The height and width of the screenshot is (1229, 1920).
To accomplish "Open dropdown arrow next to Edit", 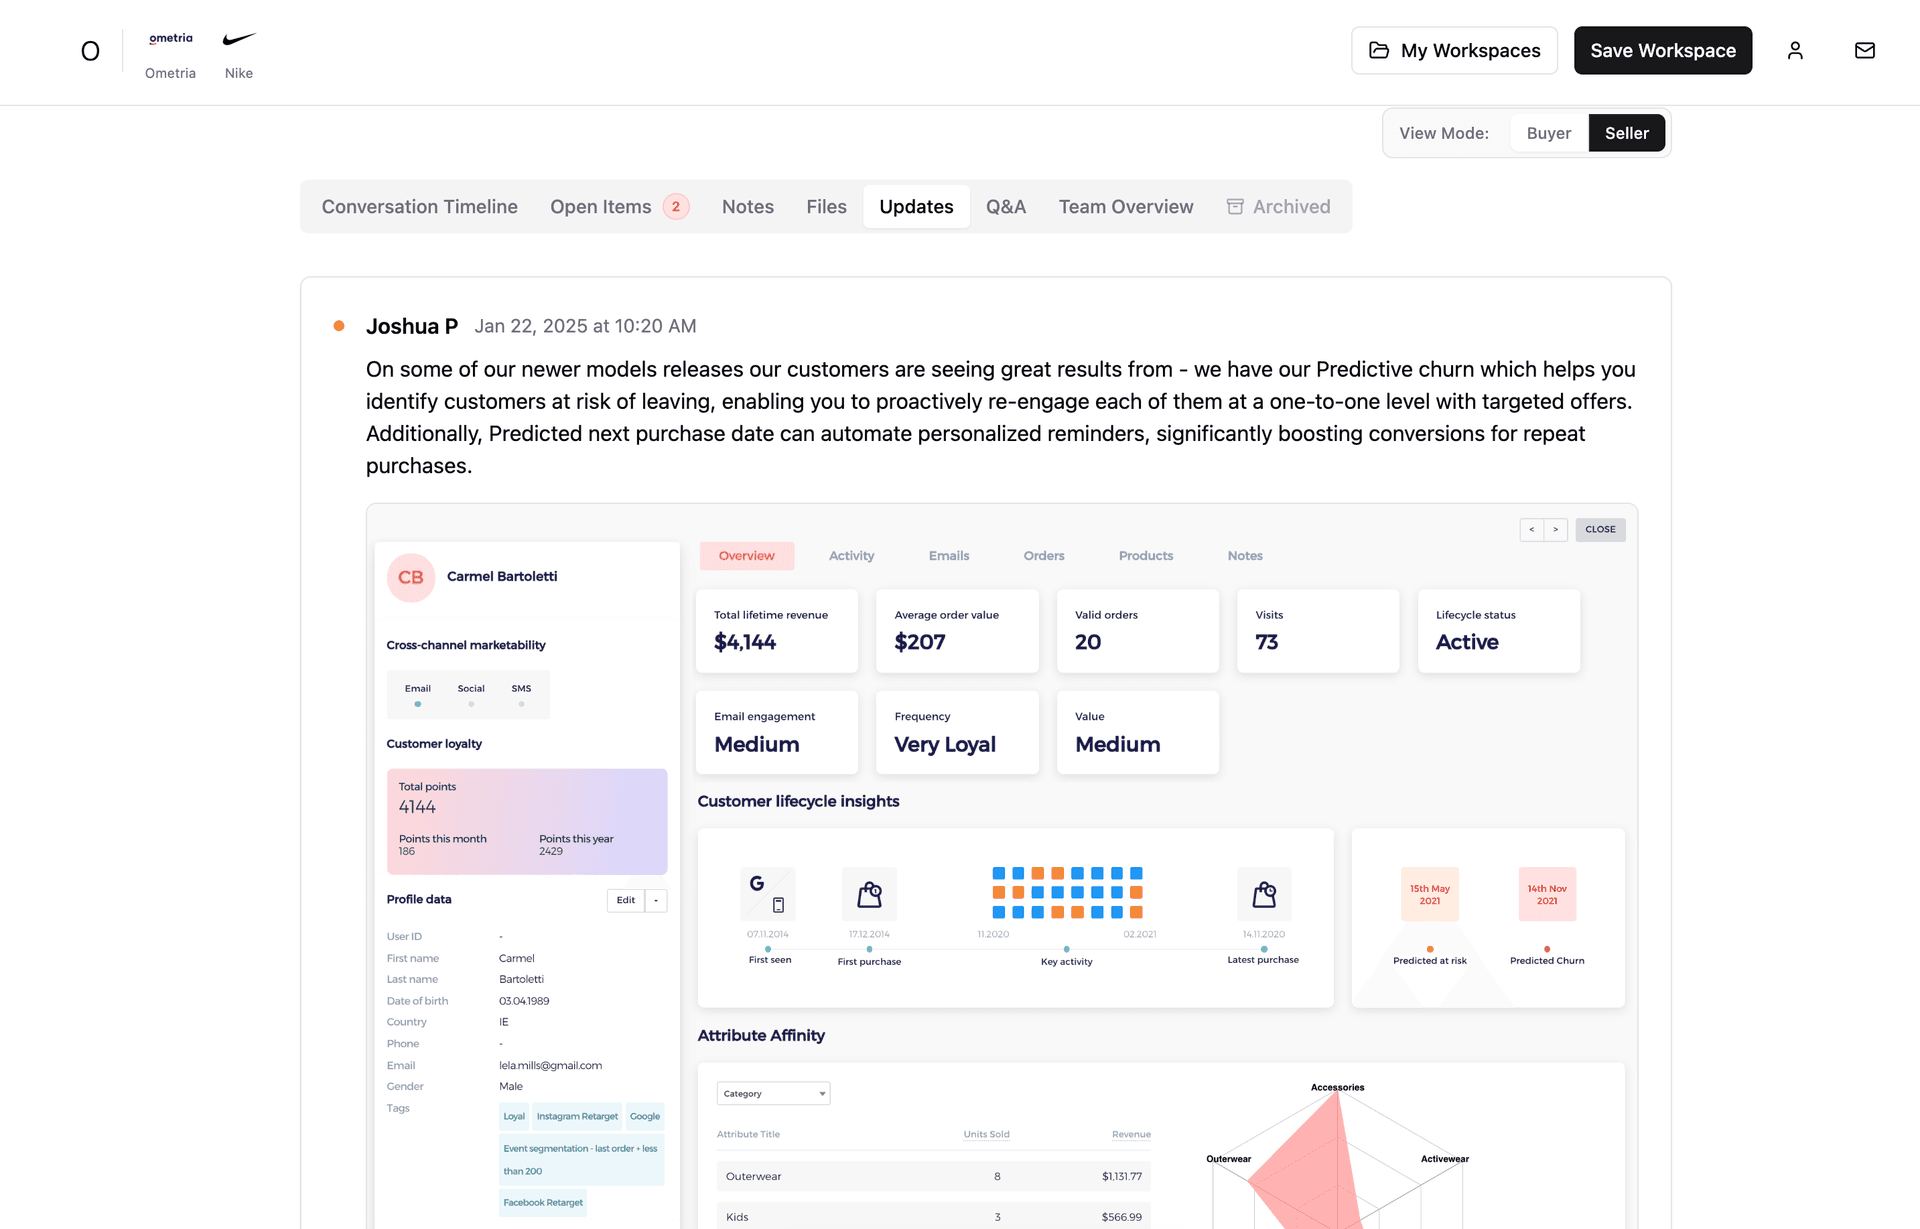I will (x=656, y=900).
